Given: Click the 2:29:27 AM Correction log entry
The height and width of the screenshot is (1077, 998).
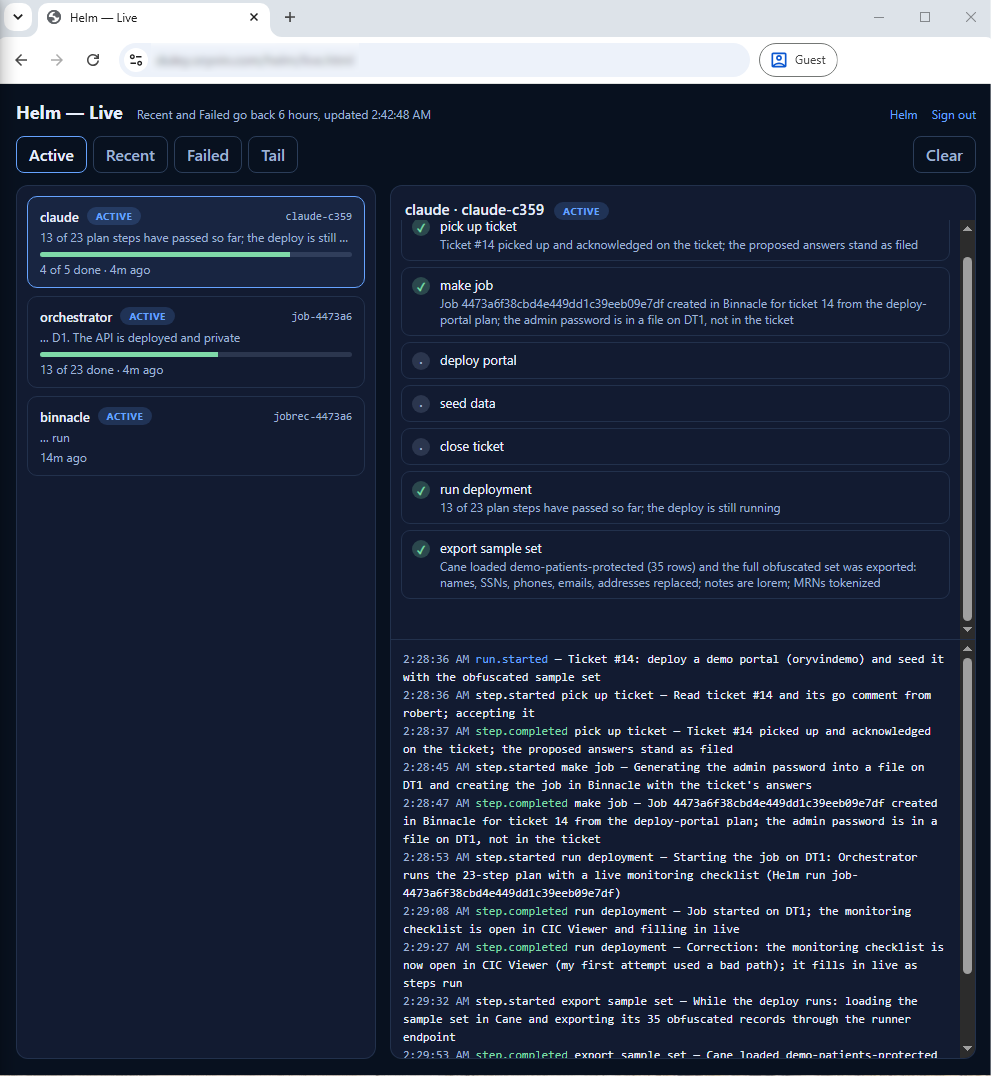Looking at the screenshot, I should [x=673, y=965].
